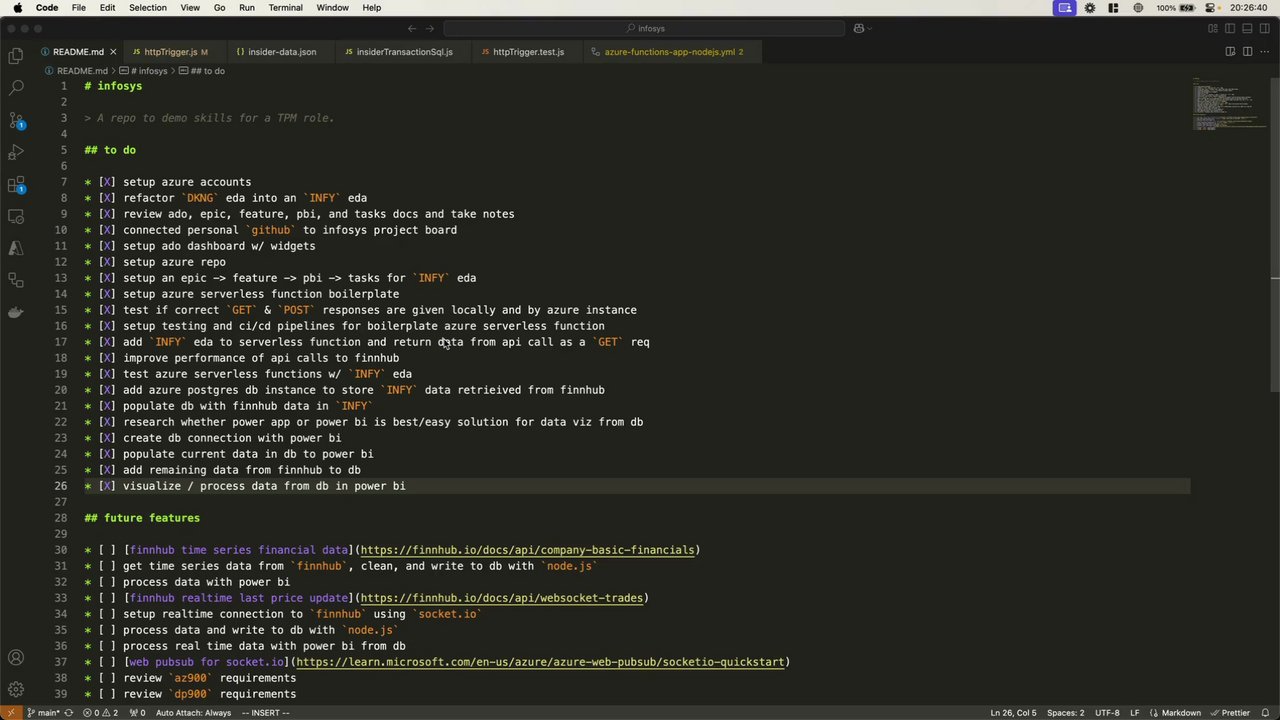Open the Extensions view
This screenshot has width=1280, height=720.
(16, 184)
